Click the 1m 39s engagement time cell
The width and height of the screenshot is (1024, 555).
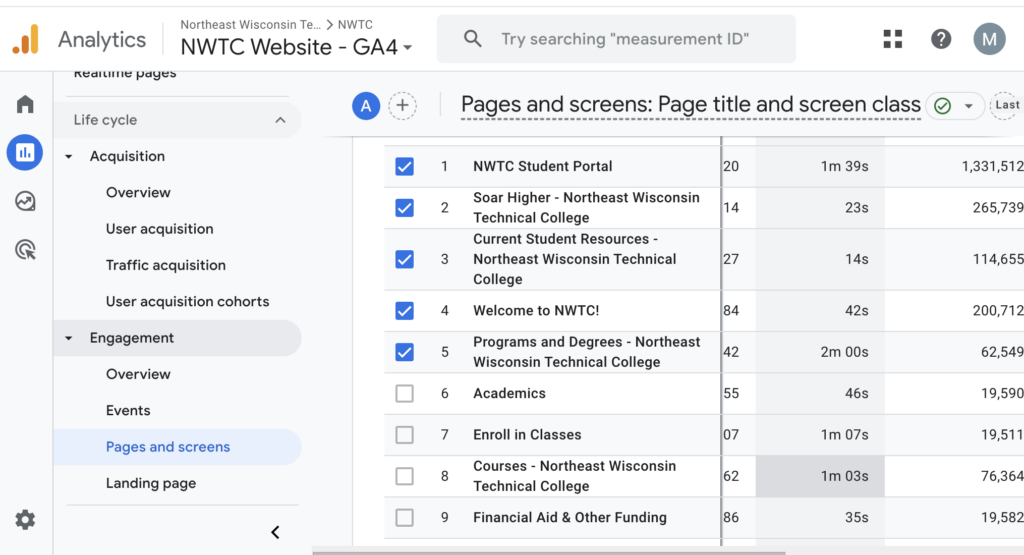pyautogui.click(x=844, y=166)
